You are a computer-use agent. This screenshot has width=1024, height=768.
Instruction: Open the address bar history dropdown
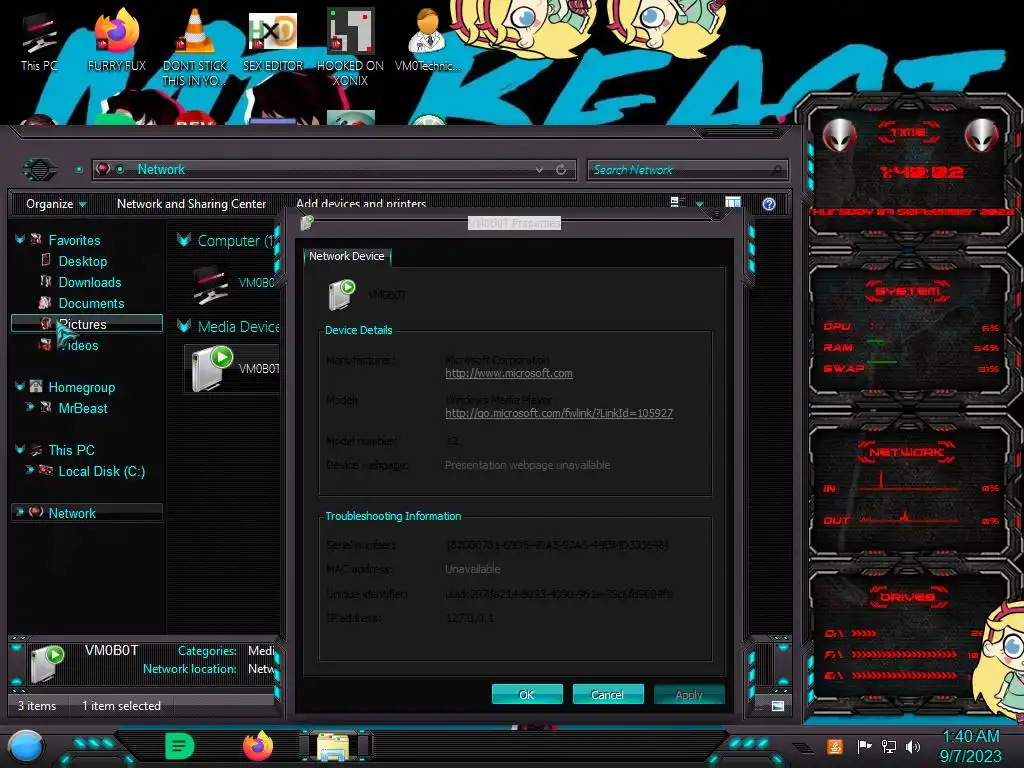coord(539,170)
